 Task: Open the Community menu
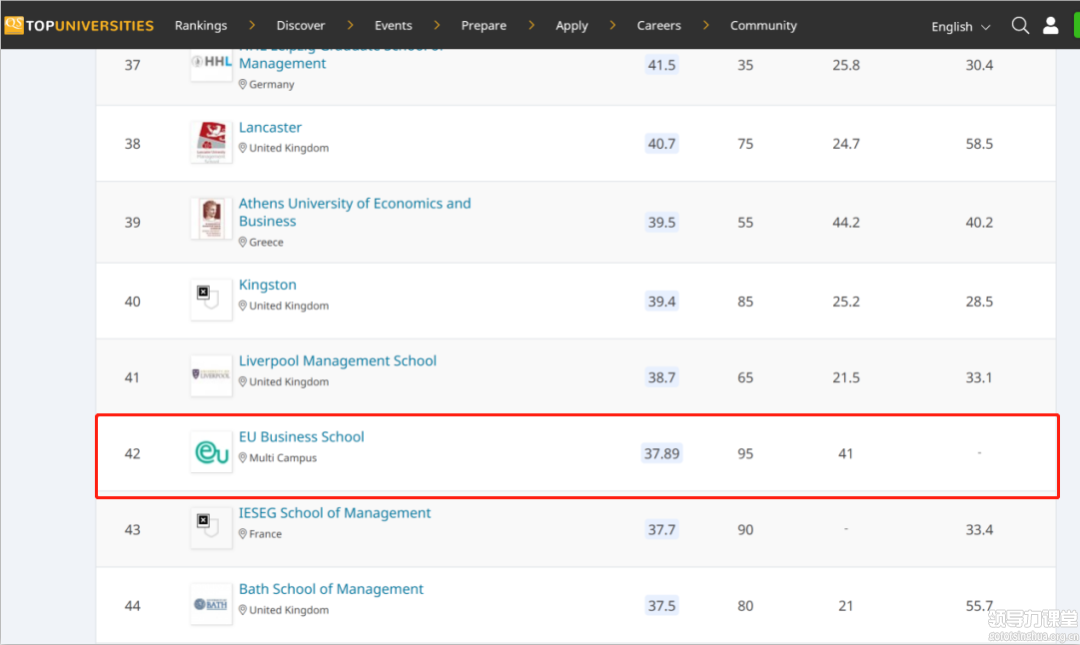pos(763,25)
